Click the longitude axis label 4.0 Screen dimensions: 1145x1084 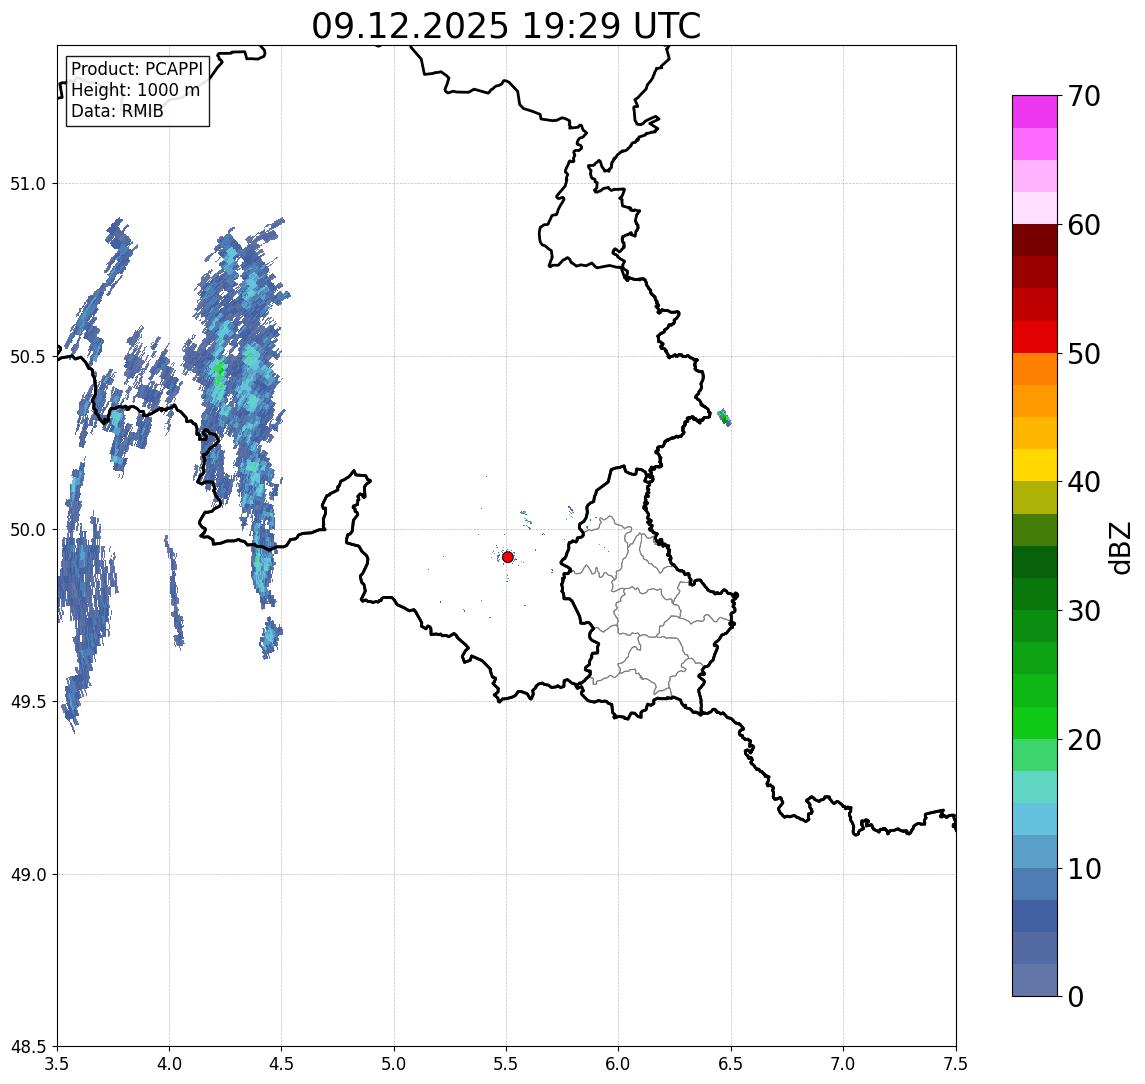coord(169,1064)
